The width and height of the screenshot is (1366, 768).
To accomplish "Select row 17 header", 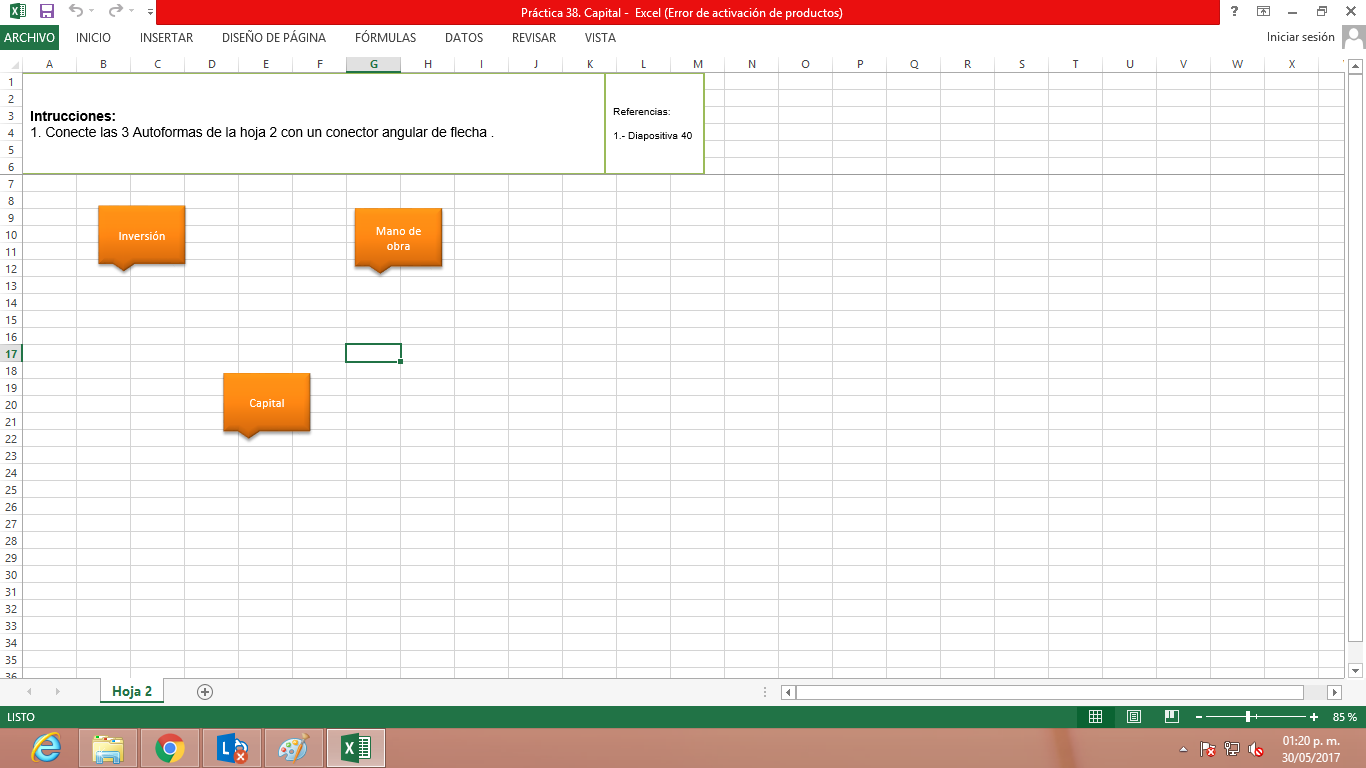I will (11, 354).
